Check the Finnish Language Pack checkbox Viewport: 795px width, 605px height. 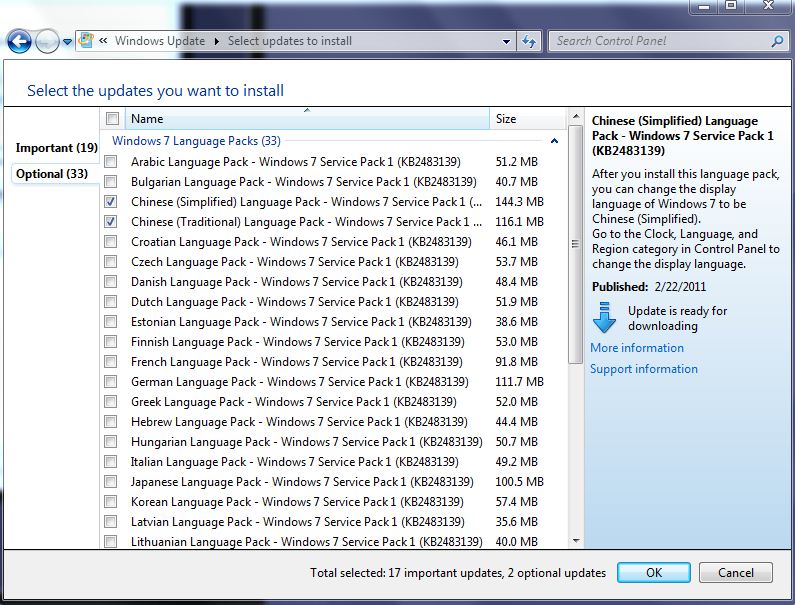111,342
